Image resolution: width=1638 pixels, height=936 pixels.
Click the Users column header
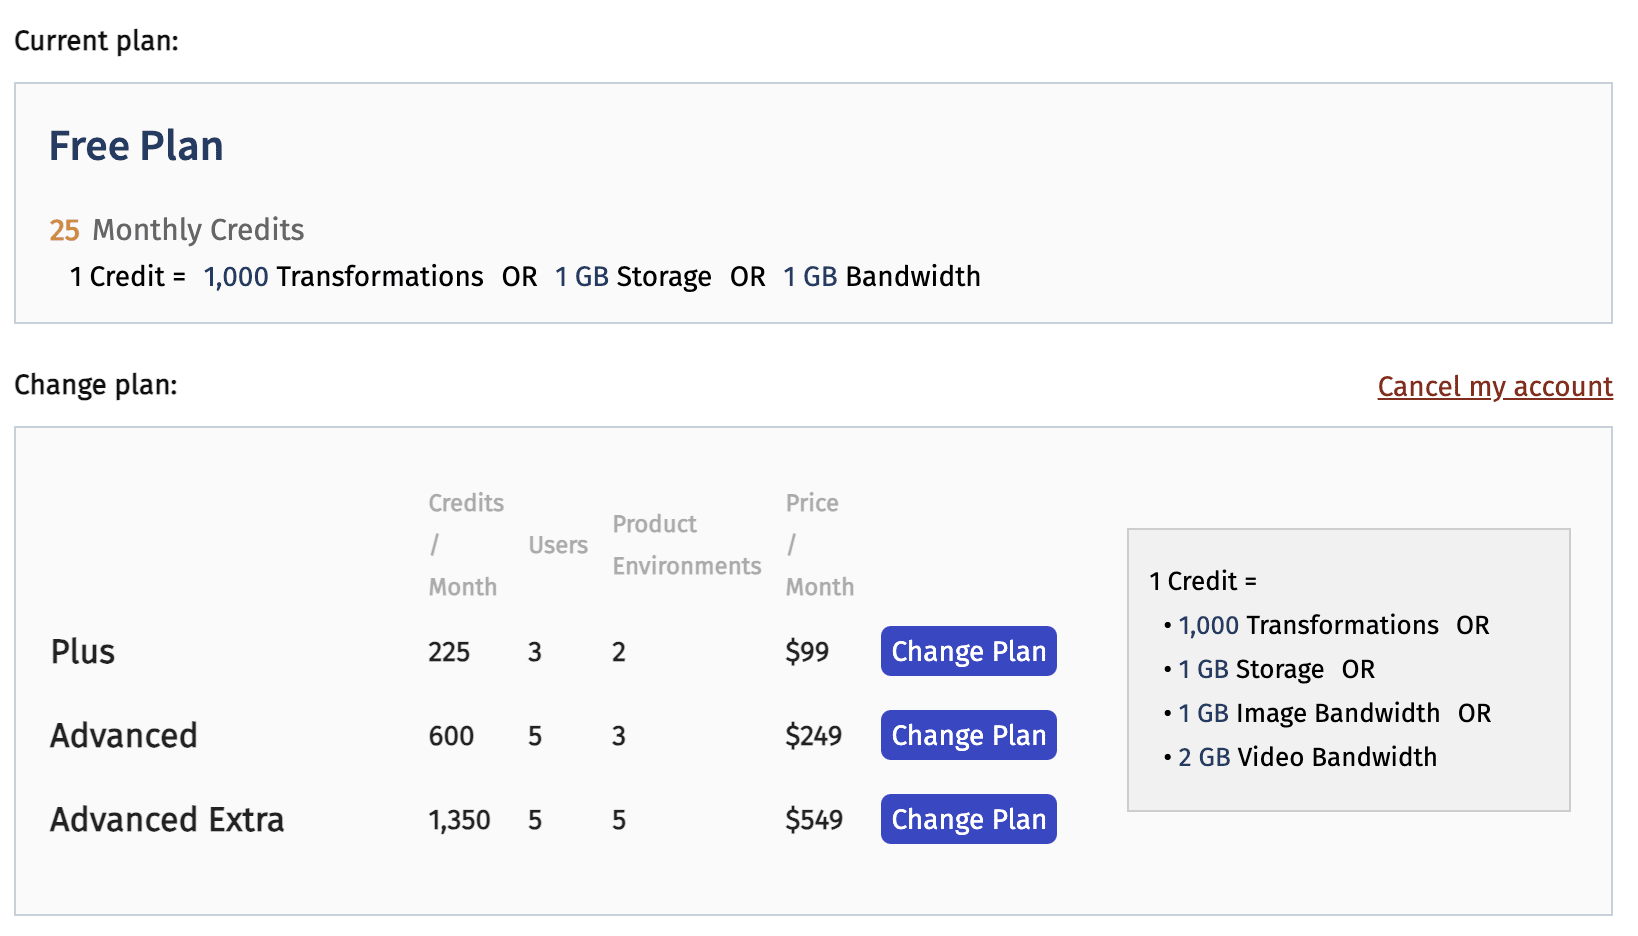pyautogui.click(x=557, y=545)
